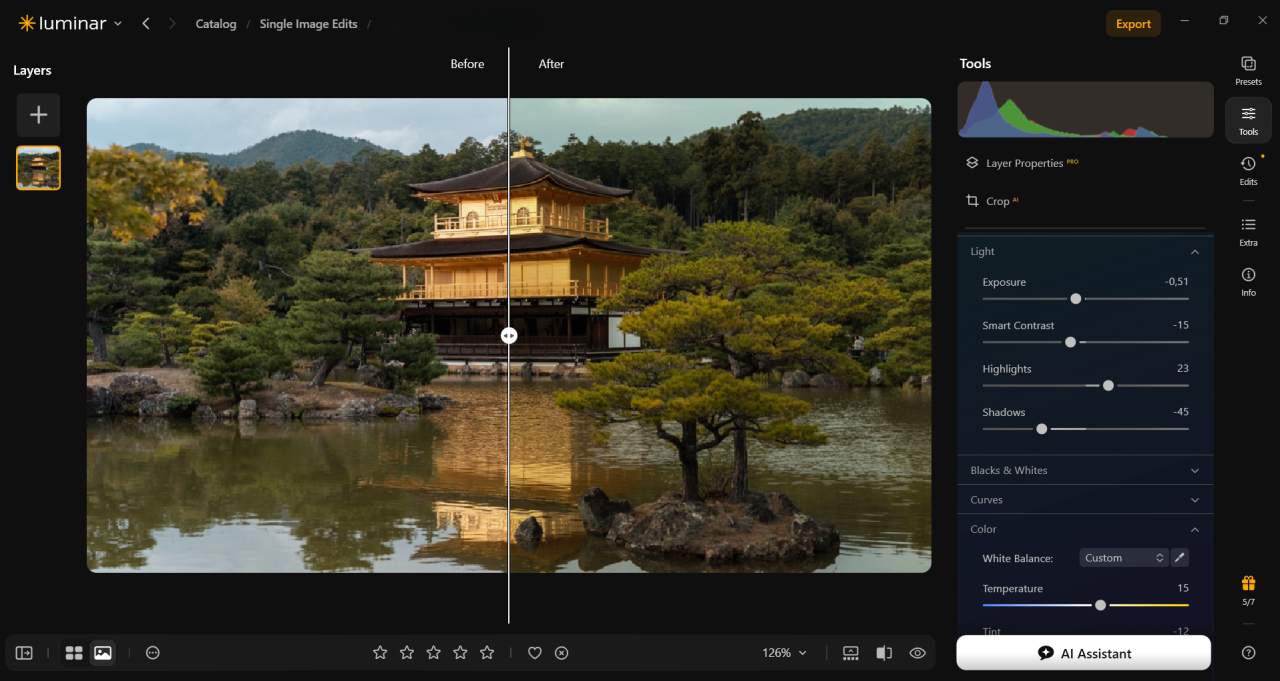Click the histogram display

tap(1085, 110)
